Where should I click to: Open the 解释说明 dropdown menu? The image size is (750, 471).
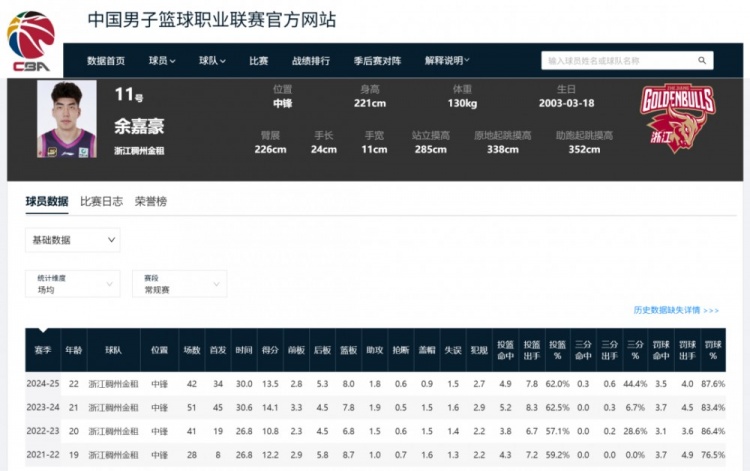click(x=448, y=61)
